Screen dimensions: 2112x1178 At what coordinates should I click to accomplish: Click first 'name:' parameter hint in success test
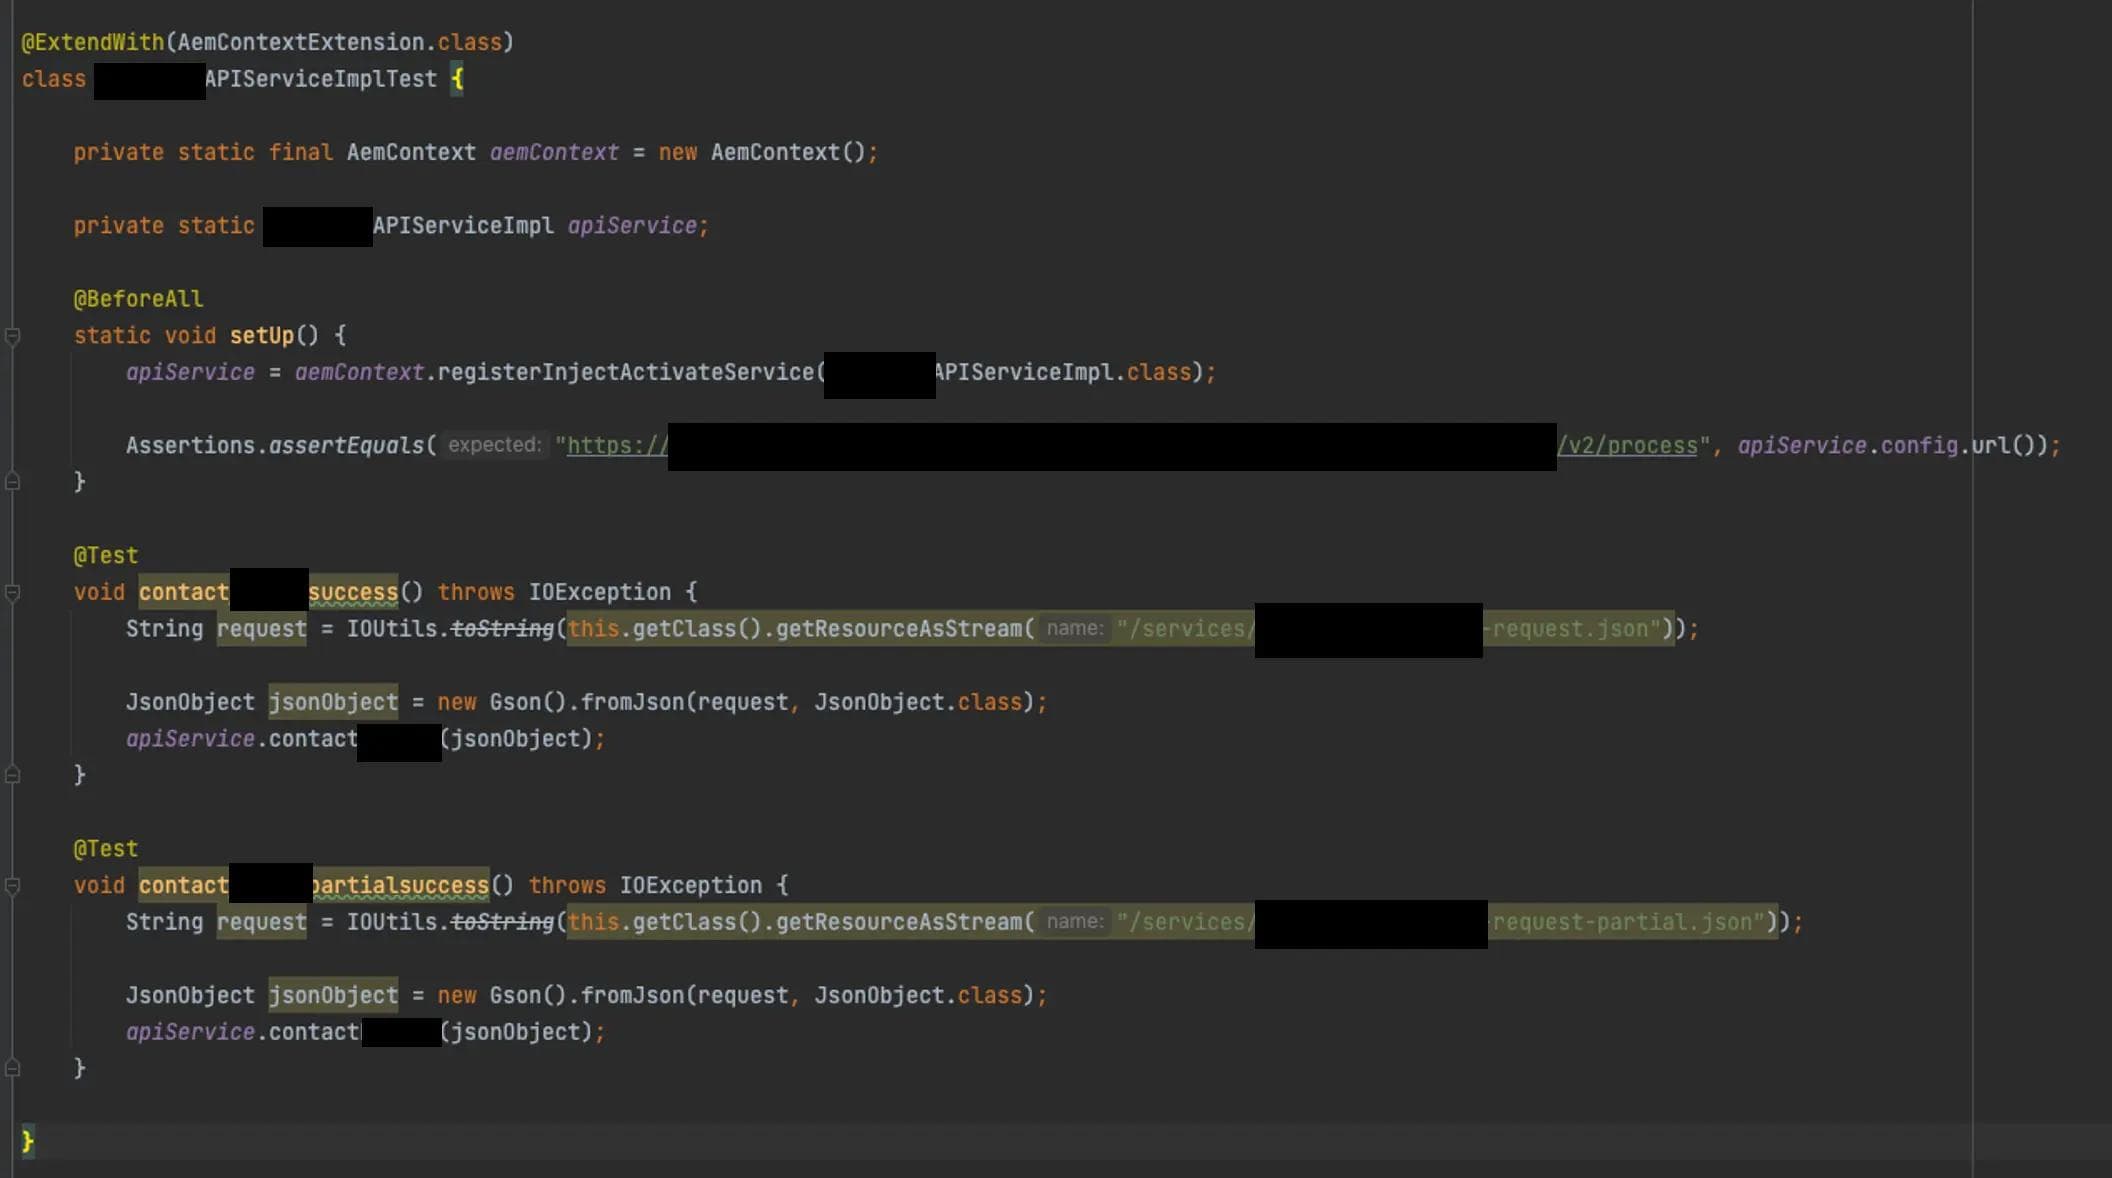pos(1074,629)
